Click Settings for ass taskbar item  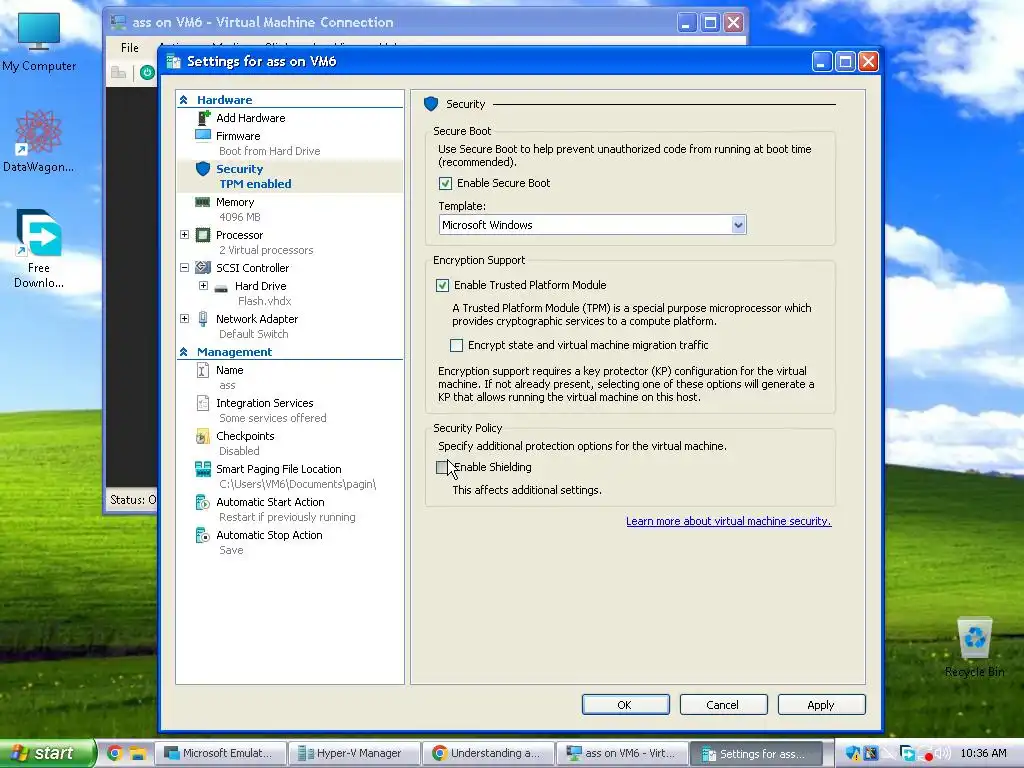pyautogui.click(x=758, y=753)
